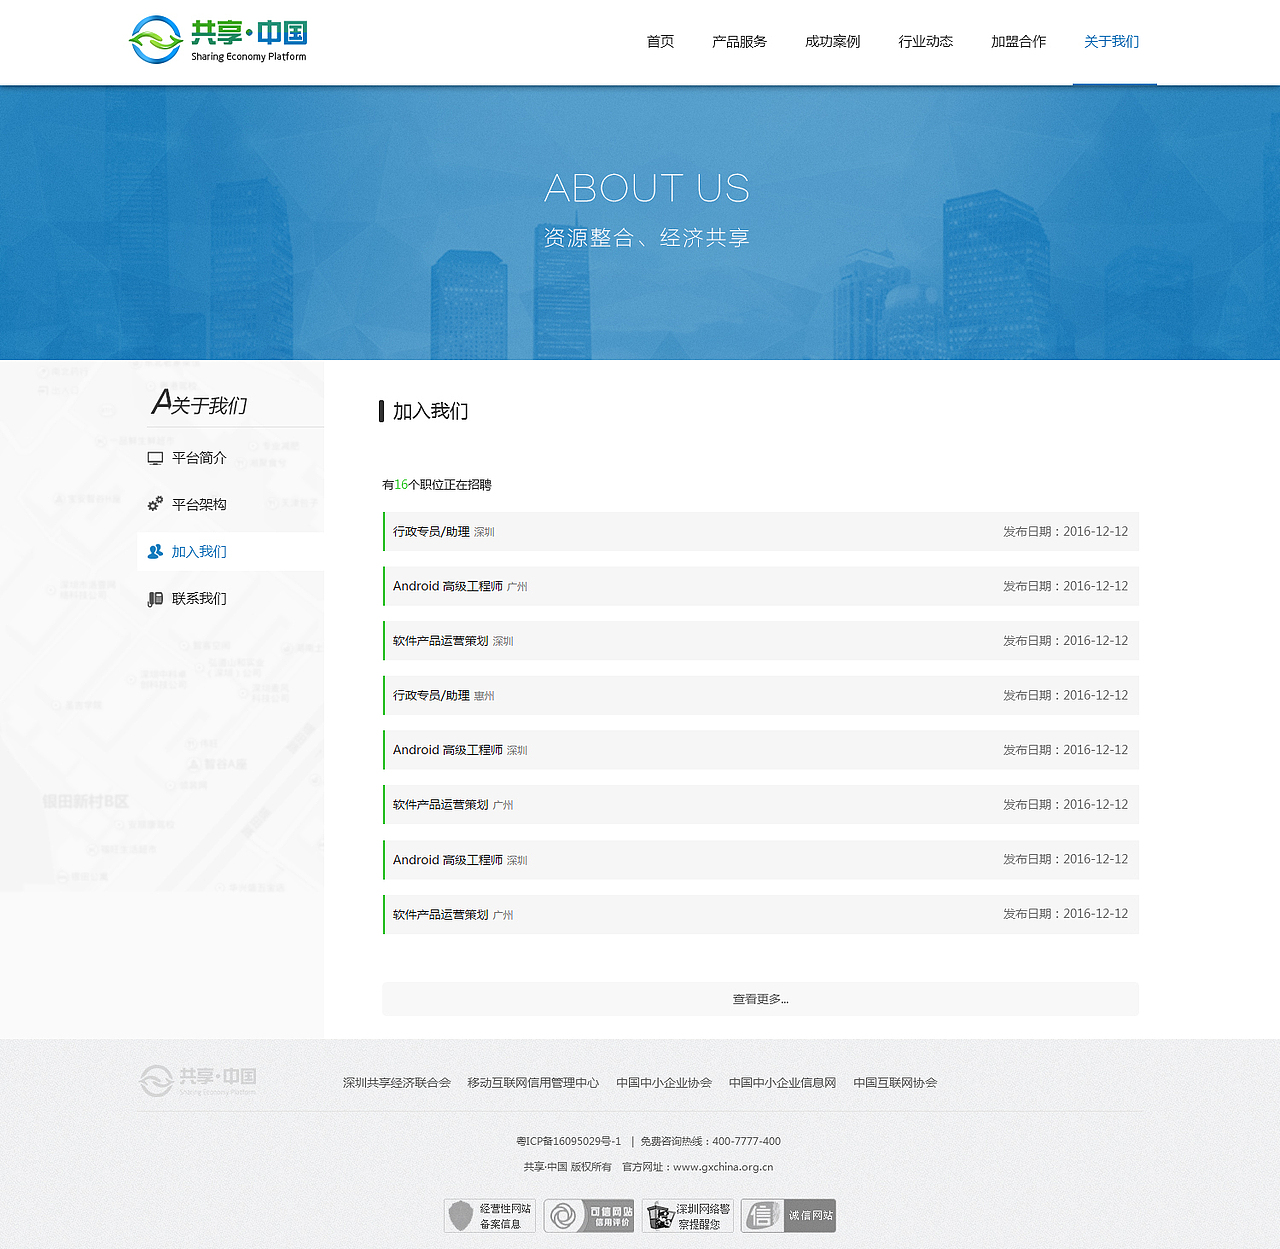This screenshot has width=1280, height=1249.
Task: Open the 移动互联网信用管理中心 footer link
Action: point(534,1082)
